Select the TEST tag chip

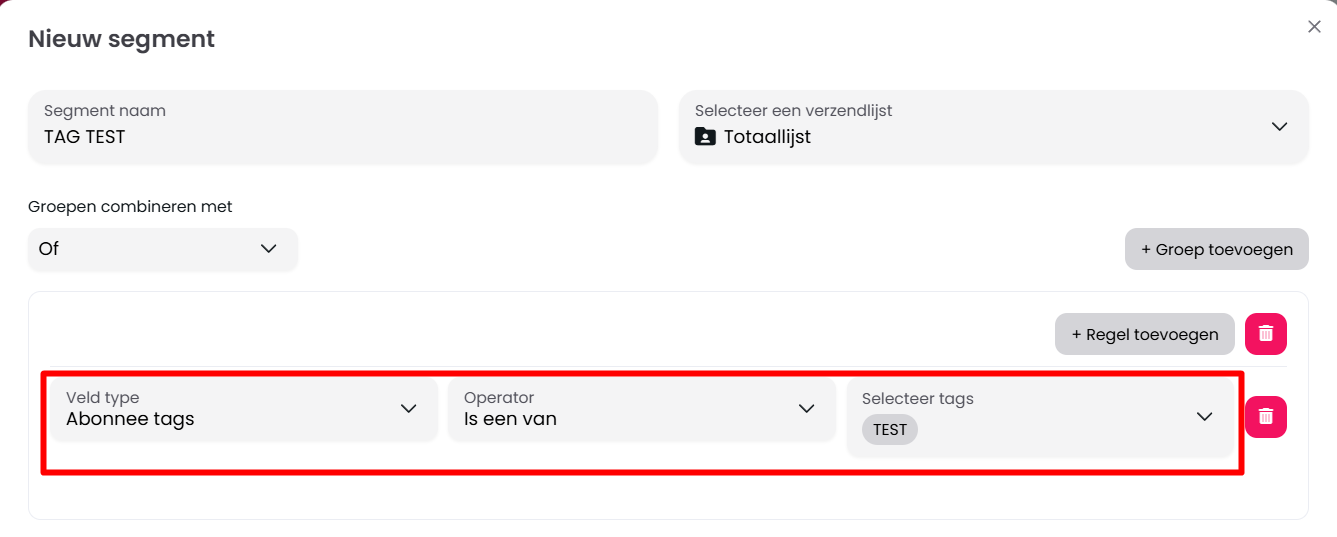tap(889, 430)
